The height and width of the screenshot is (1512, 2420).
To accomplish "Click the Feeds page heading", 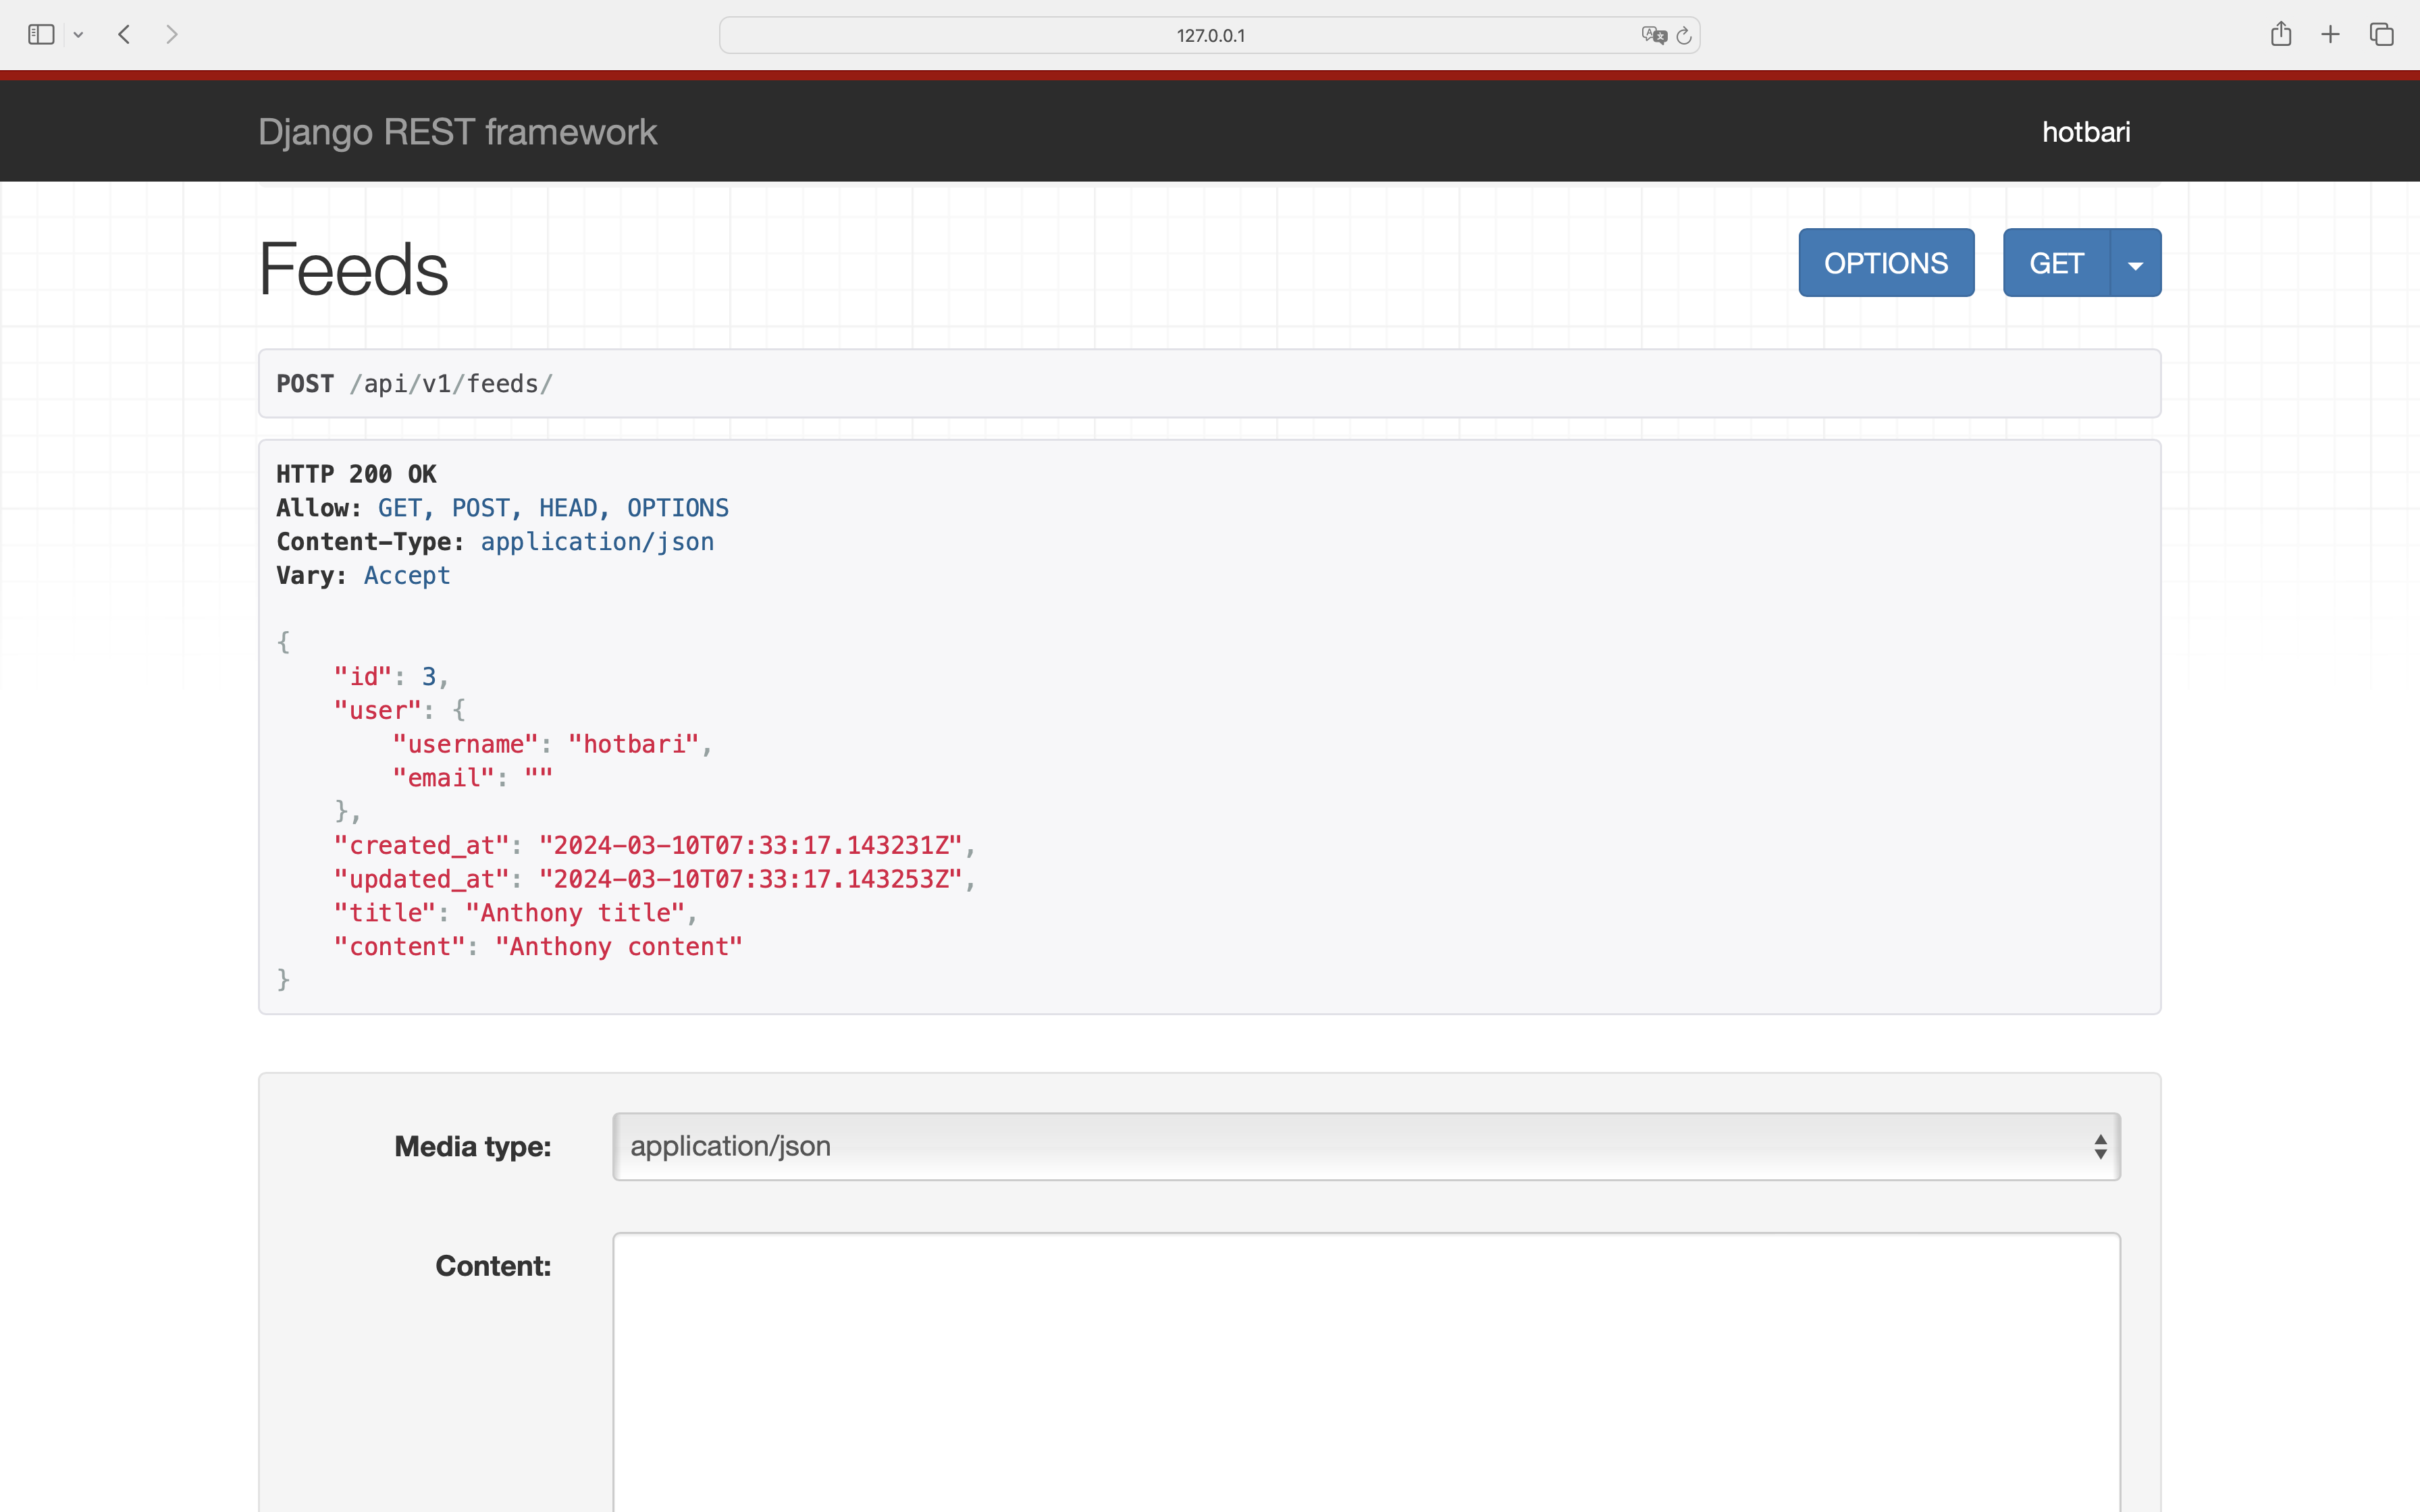I will [x=353, y=269].
